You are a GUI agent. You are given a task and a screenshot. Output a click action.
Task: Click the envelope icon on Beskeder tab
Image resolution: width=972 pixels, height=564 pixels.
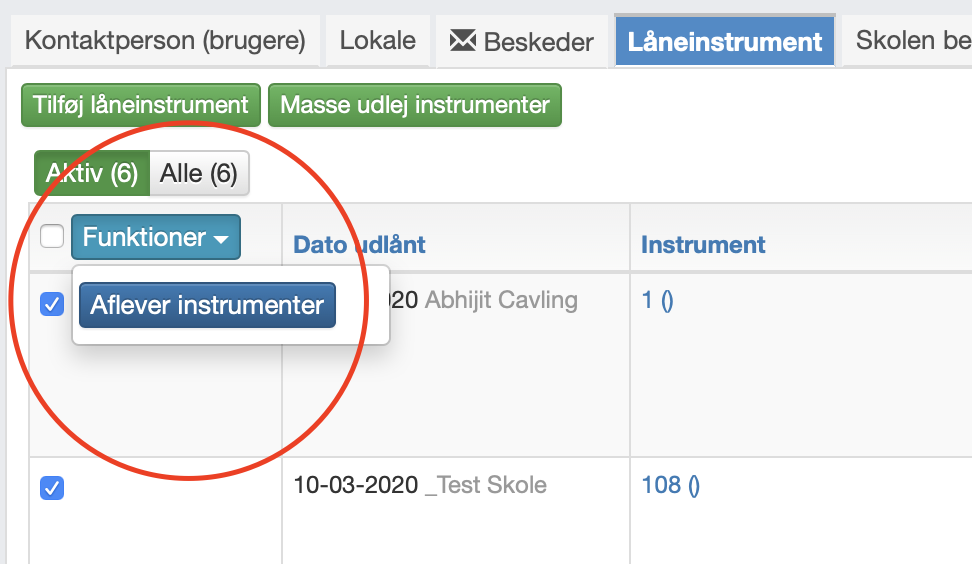[462, 41]
